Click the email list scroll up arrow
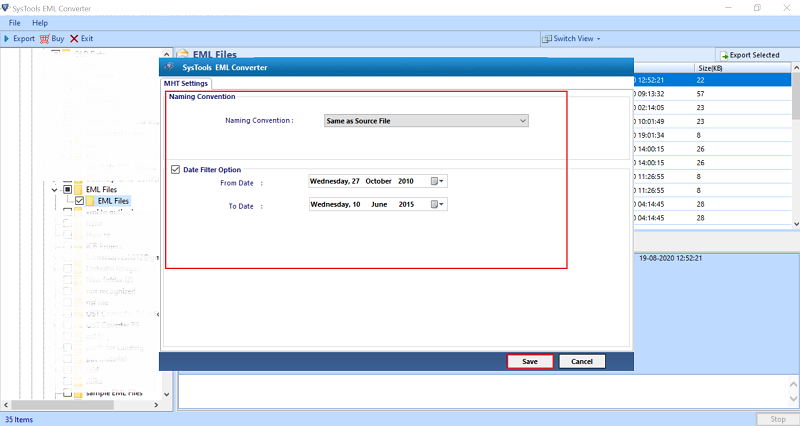This screenshot has height=426, width=800. (x=795, y=68)
